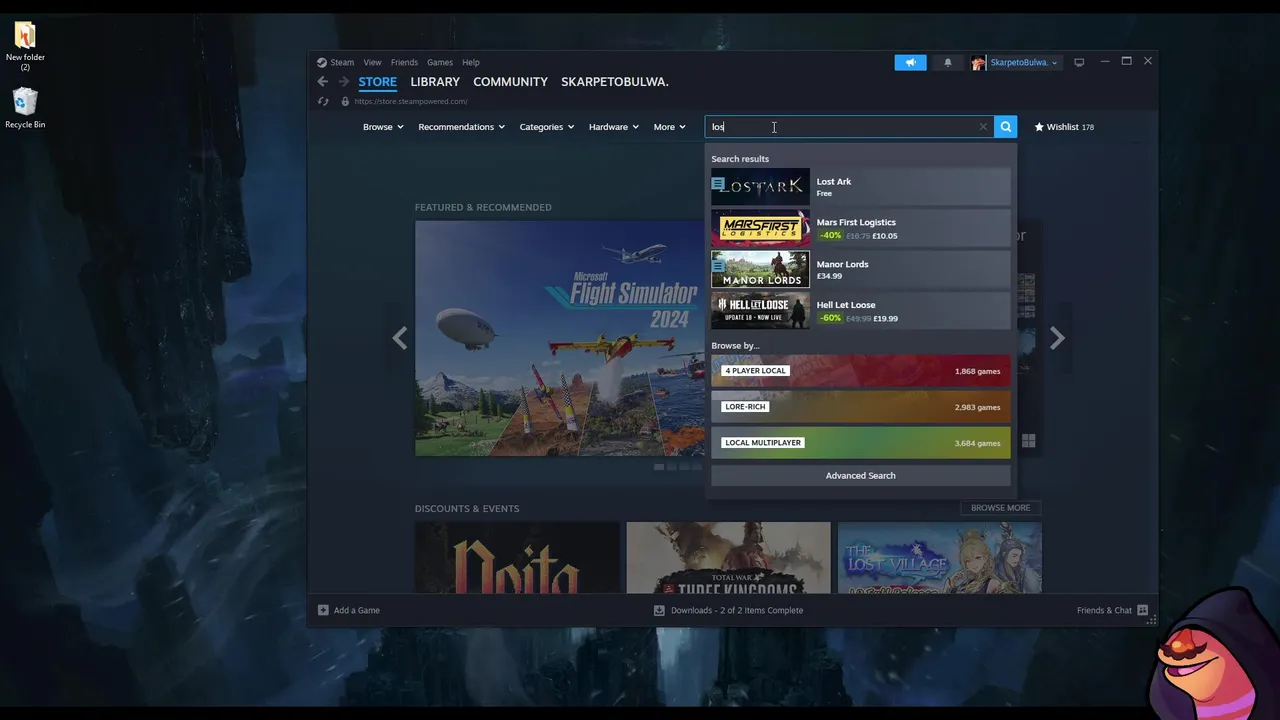Open the Steam menu
This screenshot has width=1280, height=720.
pos(342,62)
